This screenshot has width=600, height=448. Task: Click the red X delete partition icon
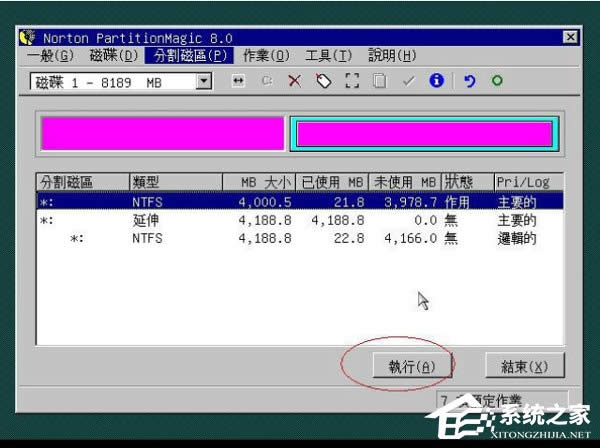pyautogui.click(x=295, y=81)
